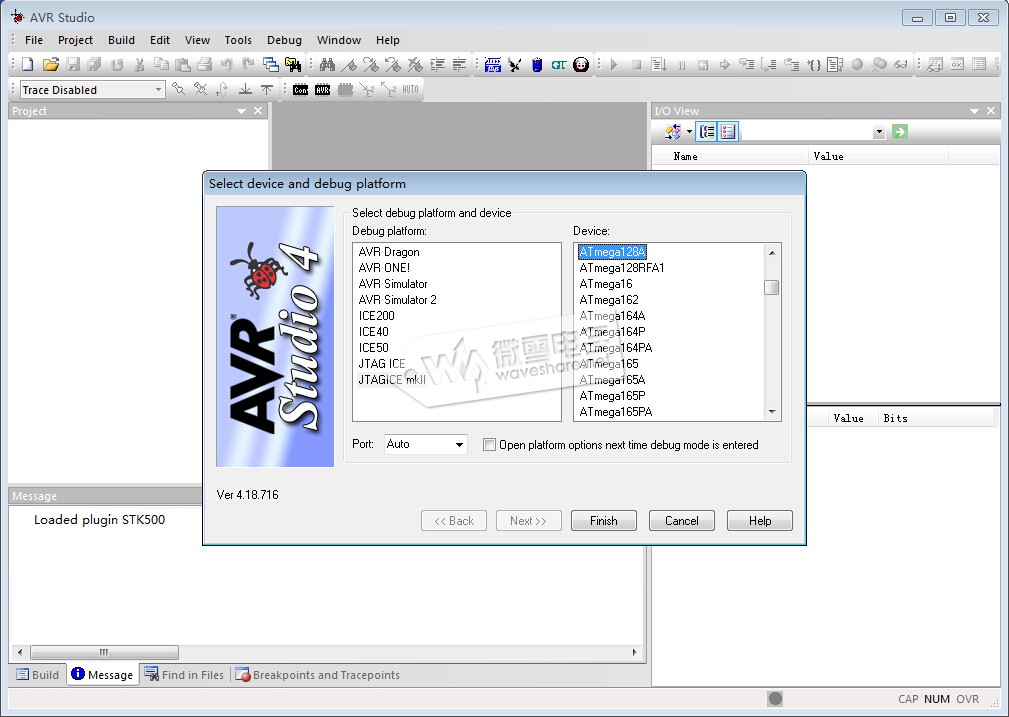Click the green arrow in I/O View
The width and height of the screenshot is (1009, 717).
point(900,132)
